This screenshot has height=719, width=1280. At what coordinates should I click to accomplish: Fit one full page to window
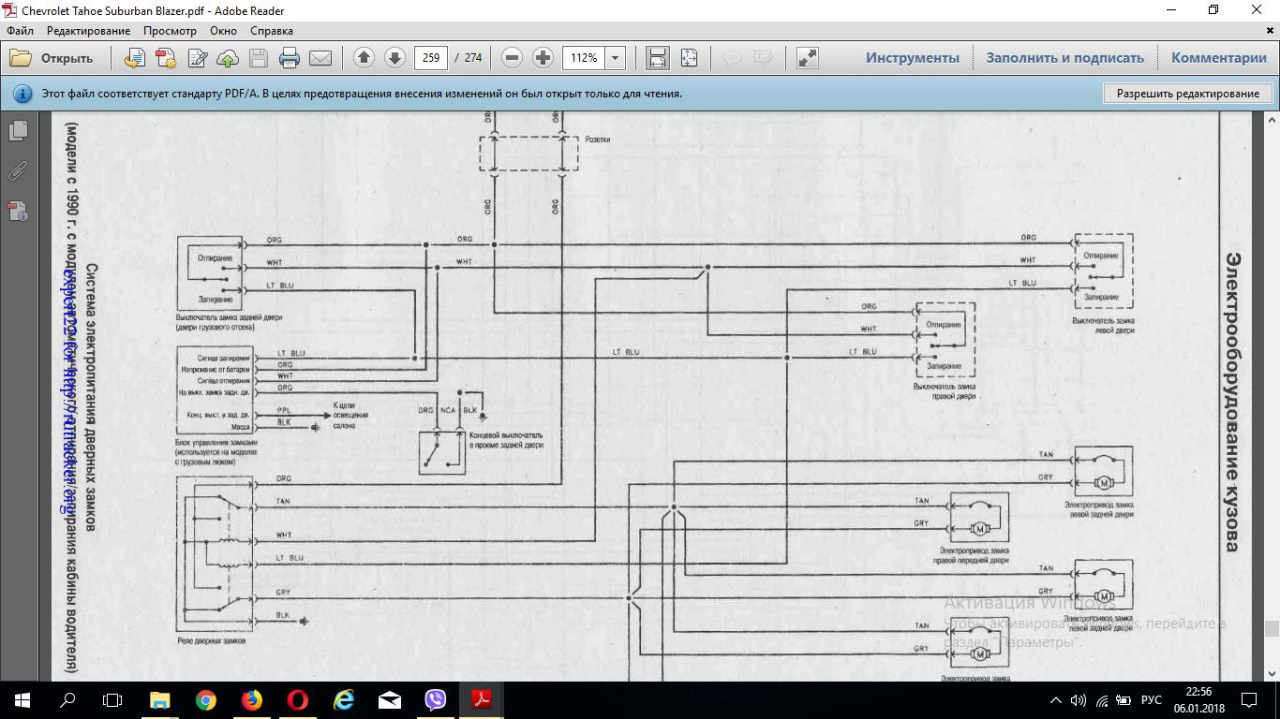click(689, 58)
